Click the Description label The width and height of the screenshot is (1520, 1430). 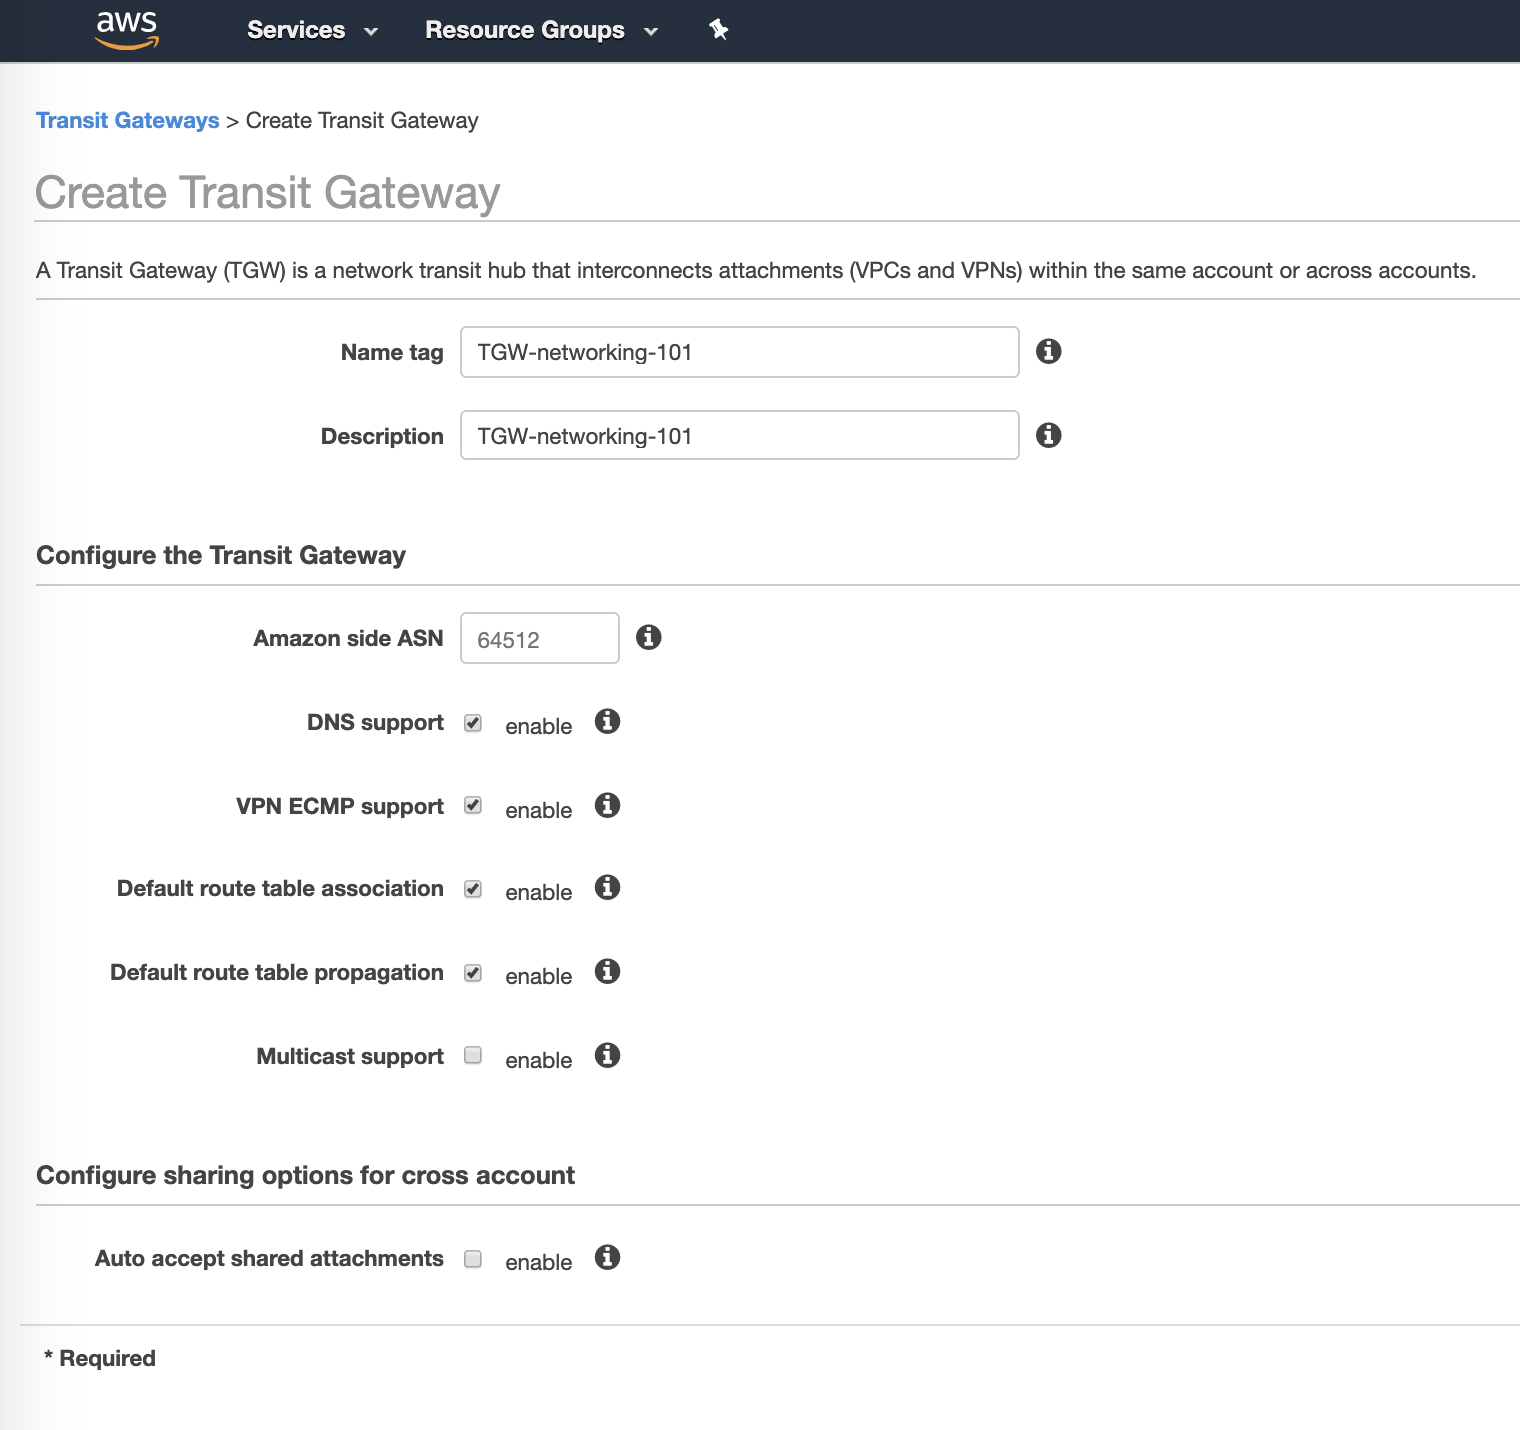click(x=382, y=436)
